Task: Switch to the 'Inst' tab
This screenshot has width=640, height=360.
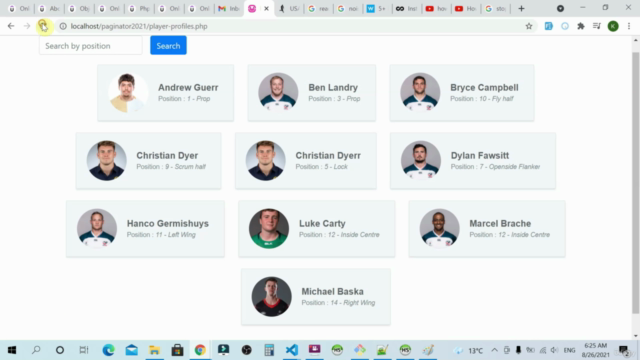Action: [407, 9]
